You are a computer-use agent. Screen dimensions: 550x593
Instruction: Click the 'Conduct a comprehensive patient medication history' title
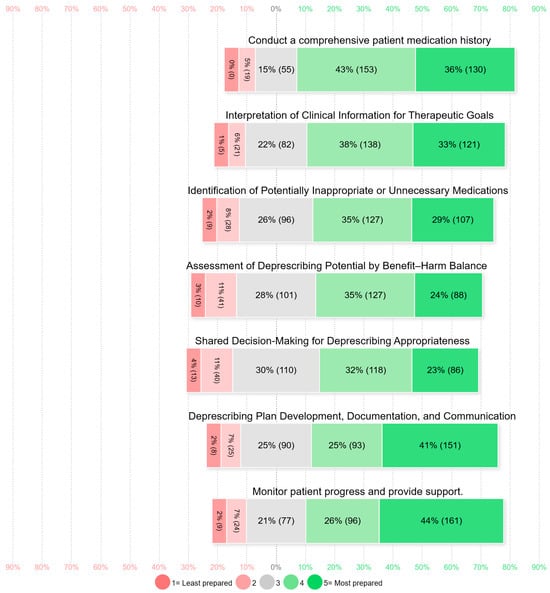[370, 40]
